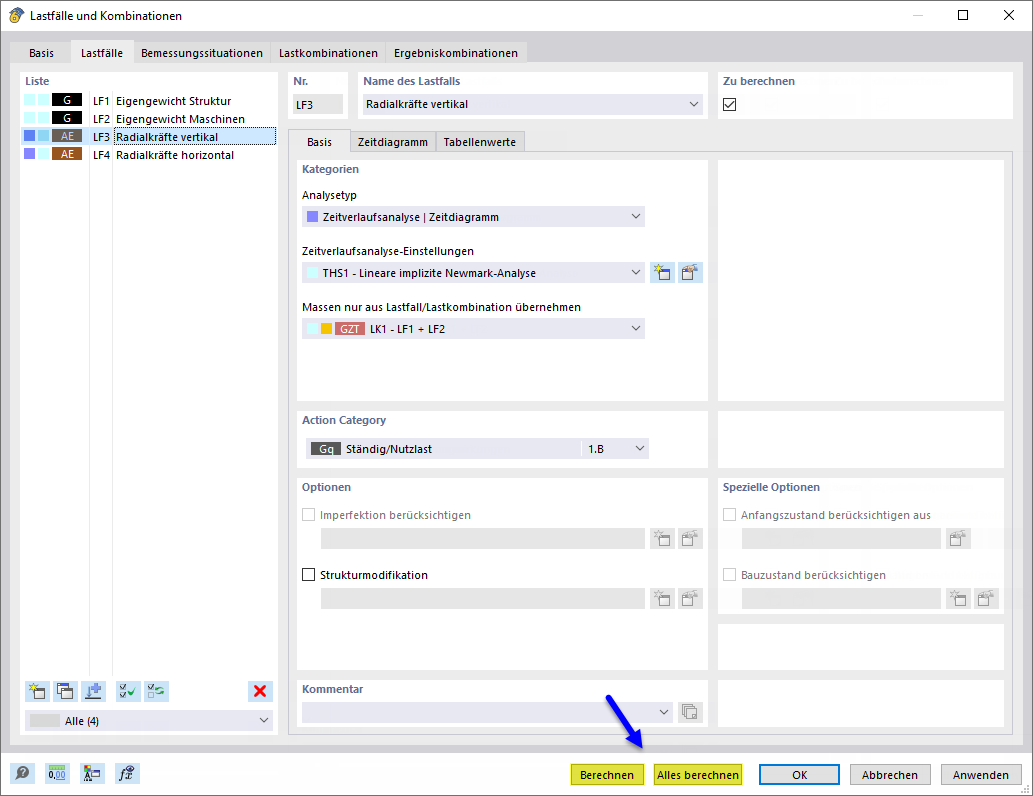Open the Action Category Ständig/Nutzlast dropdown
The width and height of the screenshot is (1033, 796).
(x=640, y=449)
